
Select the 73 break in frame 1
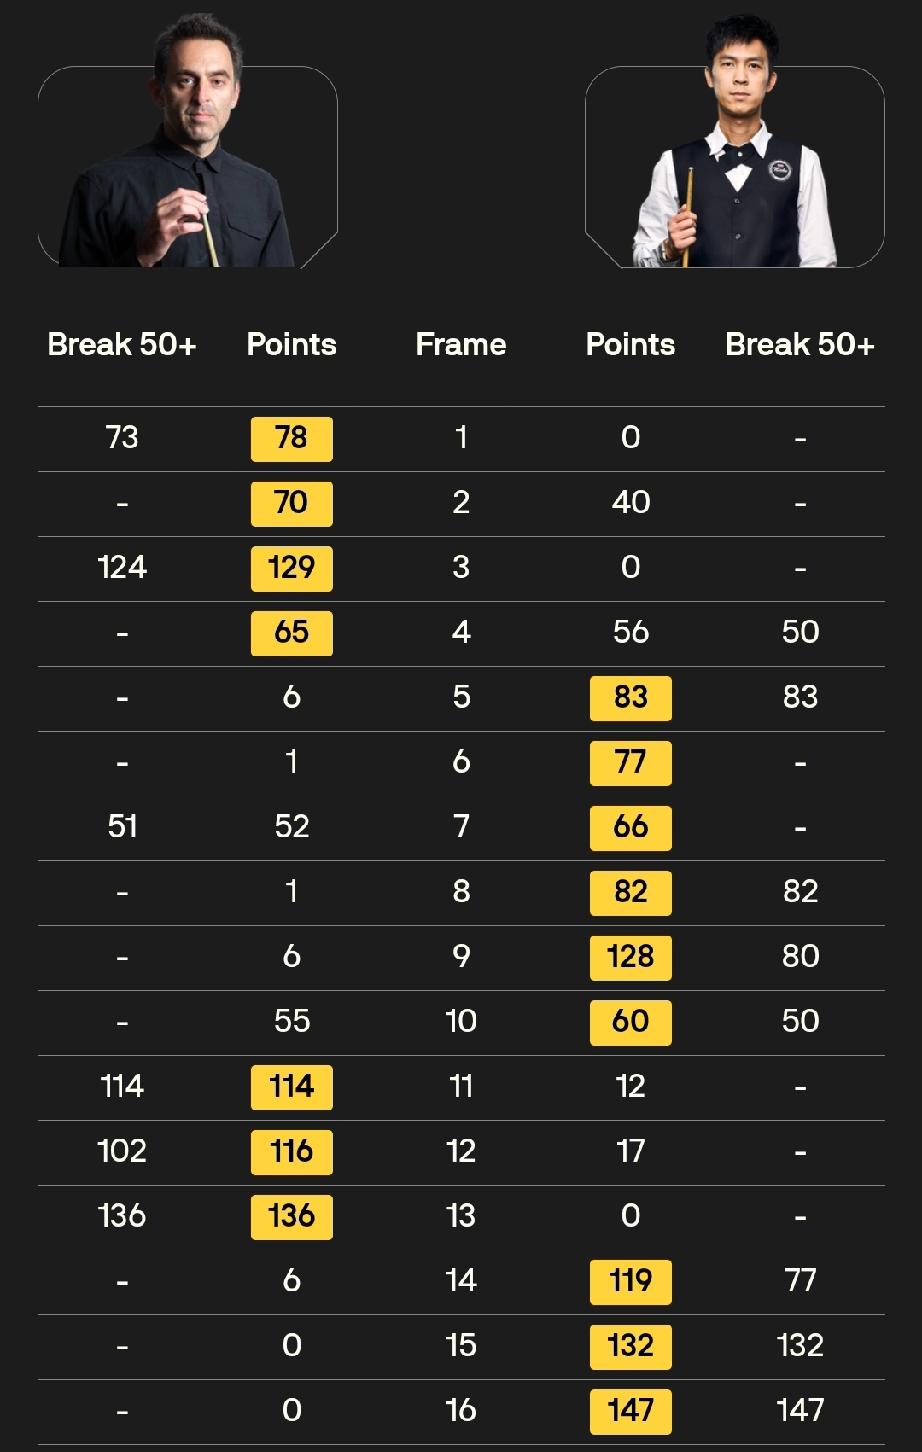coord(122,438)
